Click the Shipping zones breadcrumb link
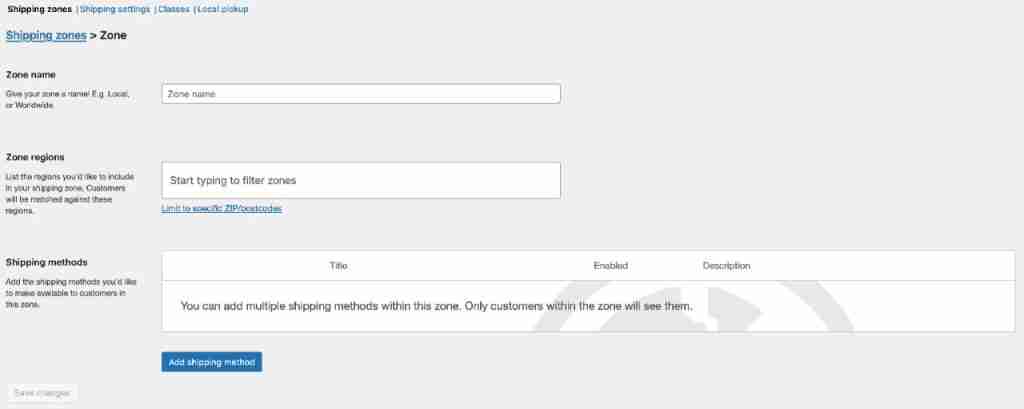 click(x=46, y=35)
